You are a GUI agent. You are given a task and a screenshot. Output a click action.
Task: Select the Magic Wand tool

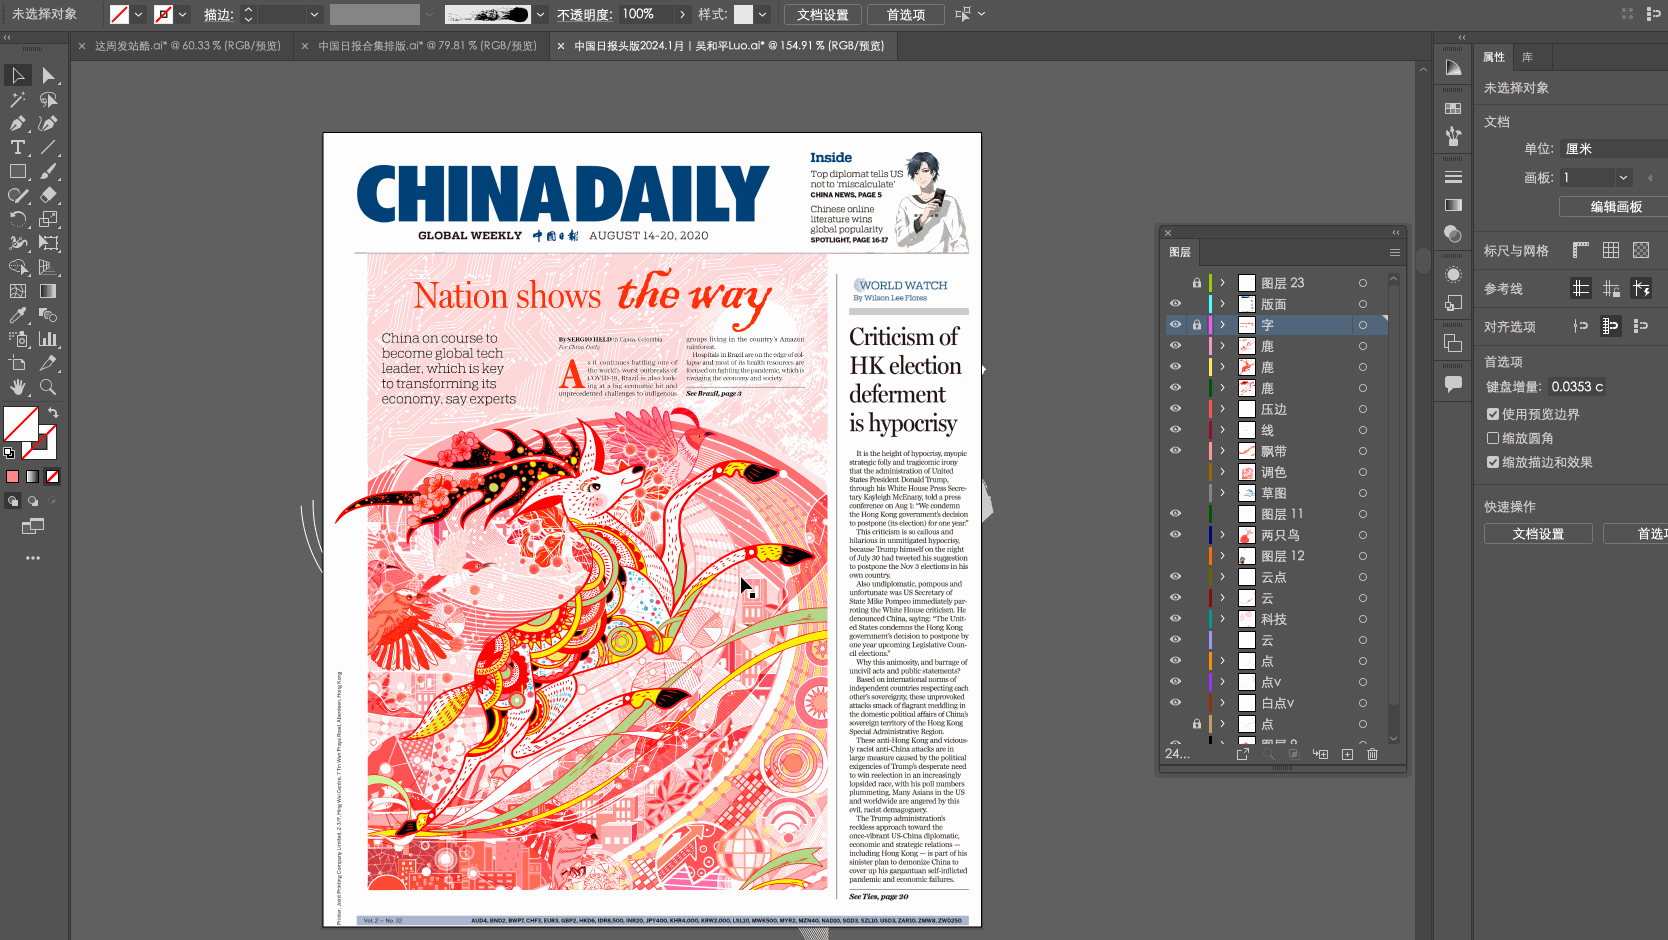18,100
